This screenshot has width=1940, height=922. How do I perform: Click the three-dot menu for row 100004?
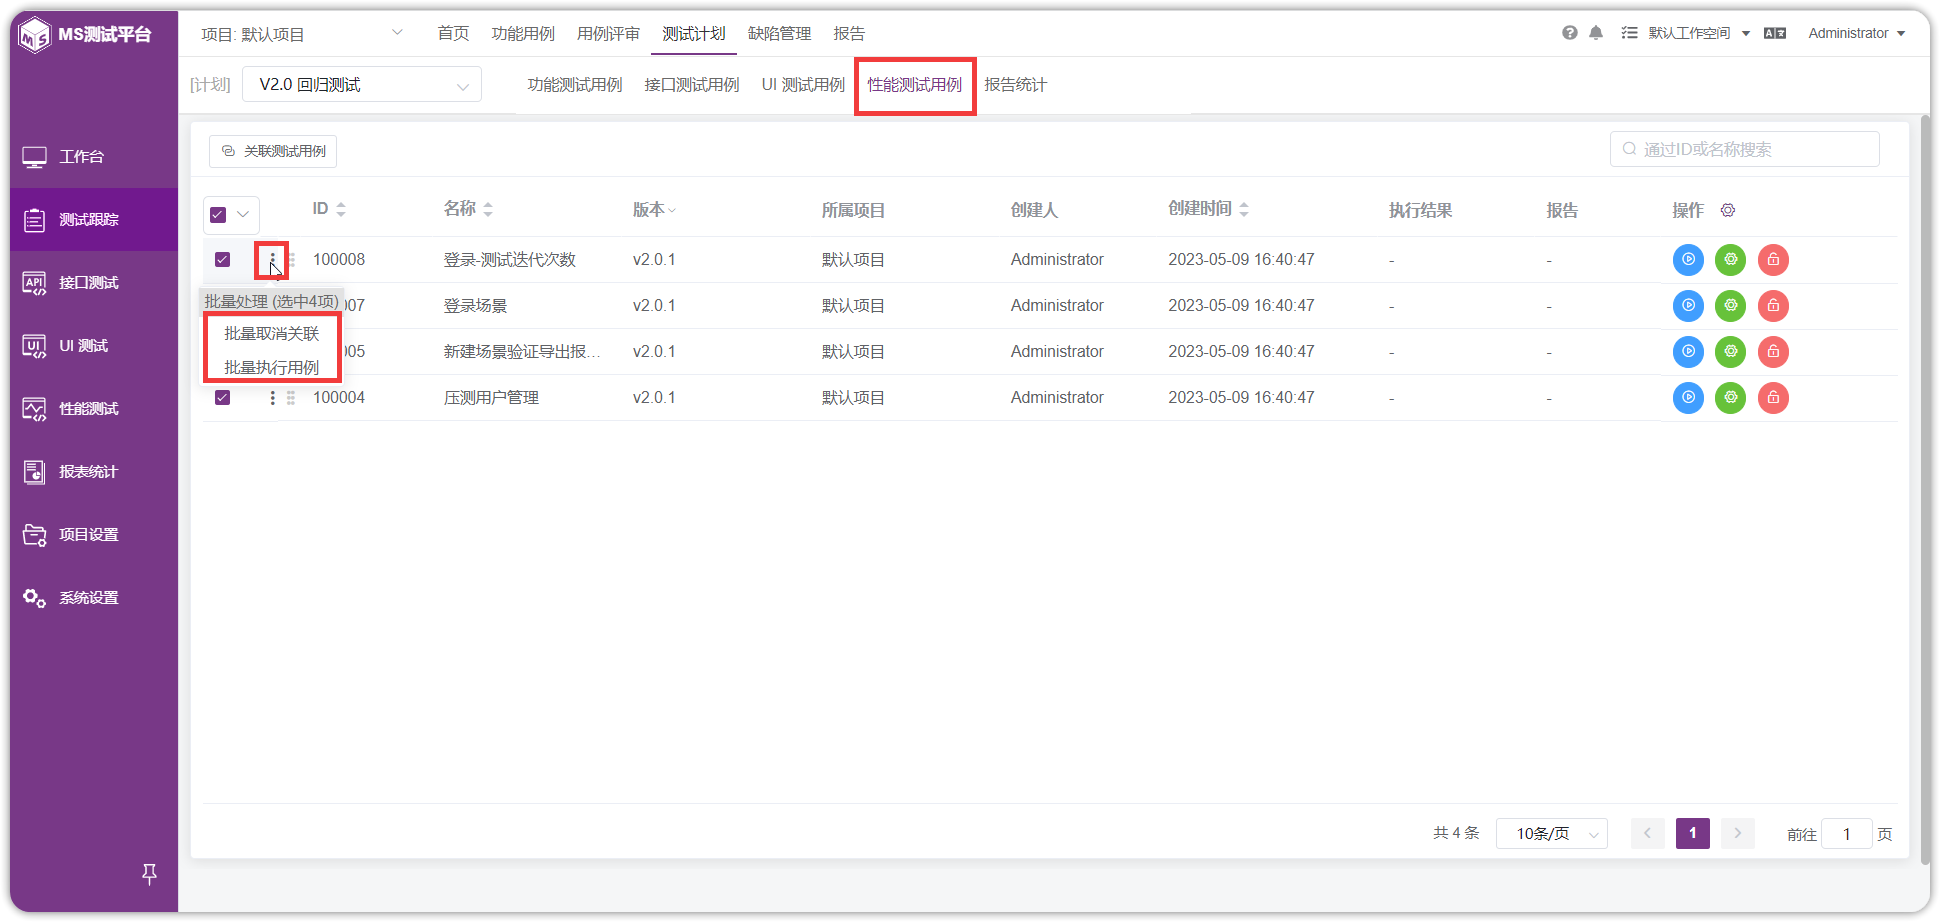(x=272, y=398)
